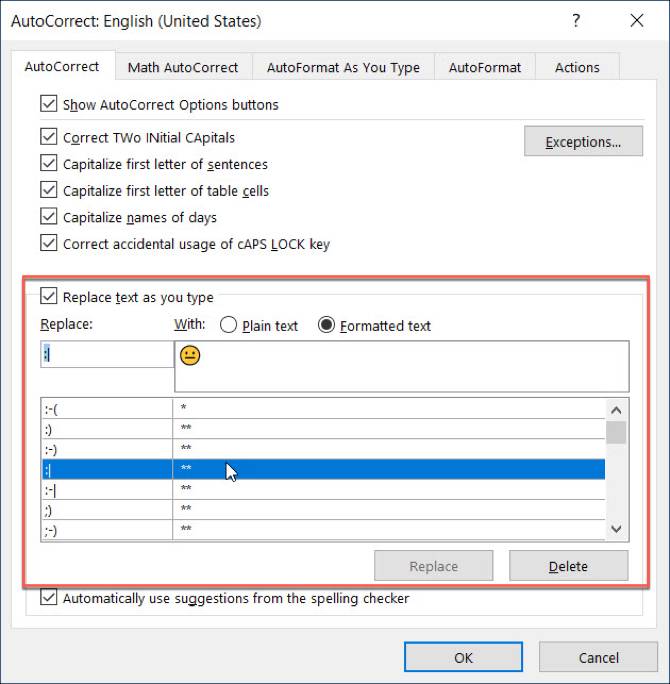Select the ;-) entry row

(323, 530)
